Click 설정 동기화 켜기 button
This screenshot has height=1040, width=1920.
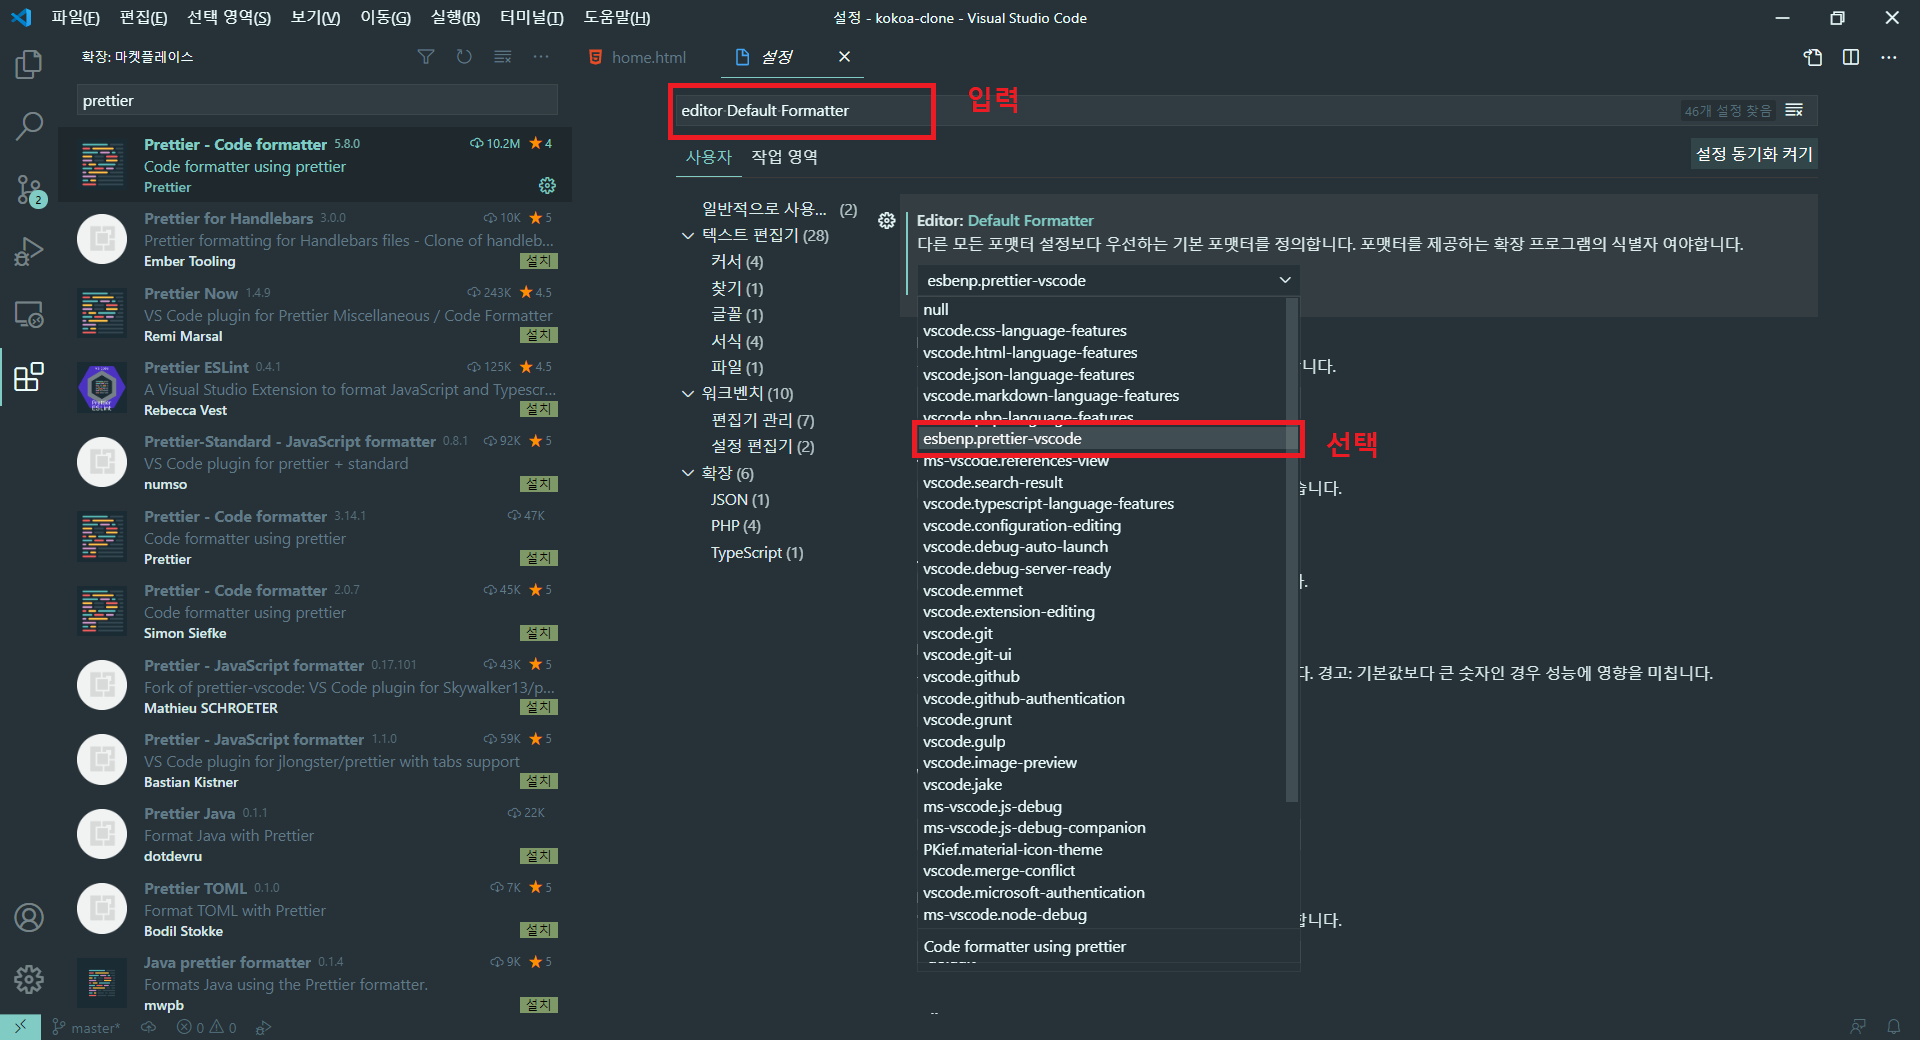pyautogui.click(x=1754, y=154)
